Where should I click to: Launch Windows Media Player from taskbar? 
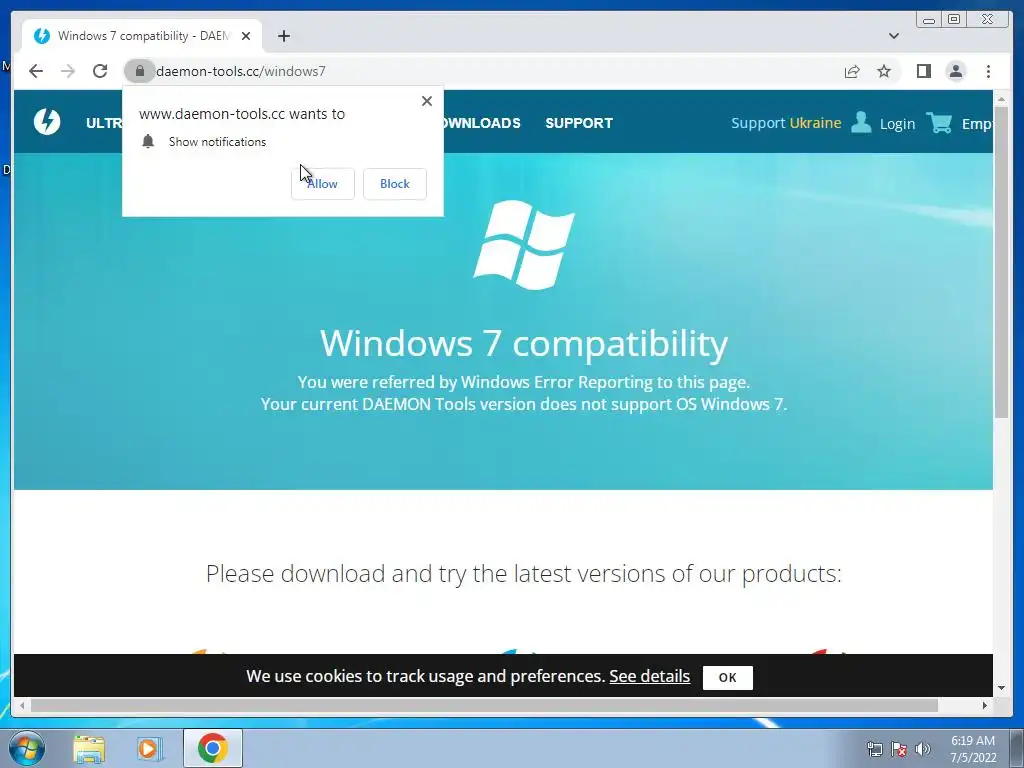(150, 748)
